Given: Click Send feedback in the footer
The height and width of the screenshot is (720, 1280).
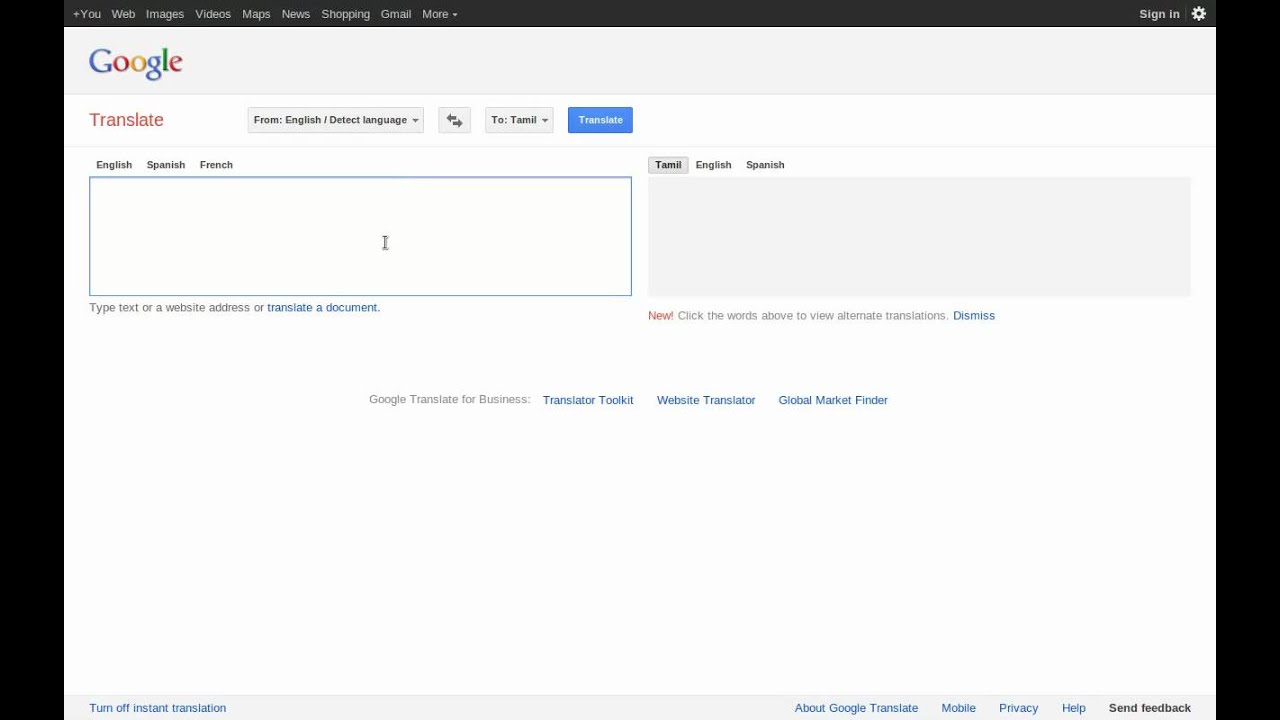Looking at the screenshot, I should pyautogui.click(x=1149, y=708).
